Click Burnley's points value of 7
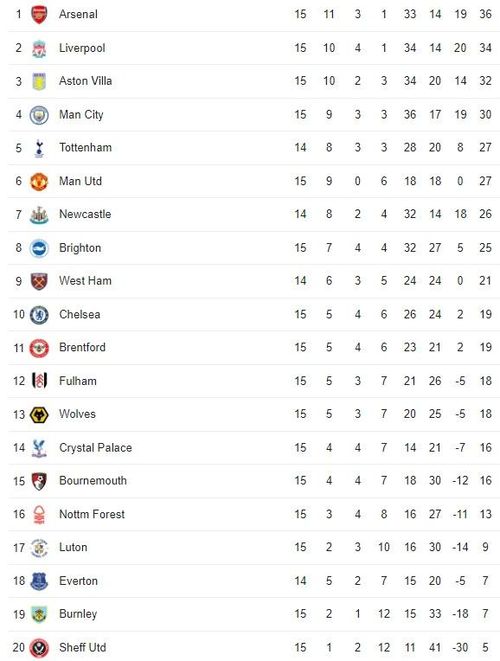The height and width of the screenshot is (661, 500). point(485,614)
